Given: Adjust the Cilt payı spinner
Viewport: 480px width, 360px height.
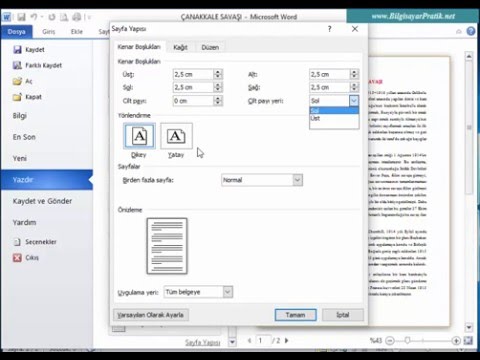Looking at the screenshot, I should (218, 101).
